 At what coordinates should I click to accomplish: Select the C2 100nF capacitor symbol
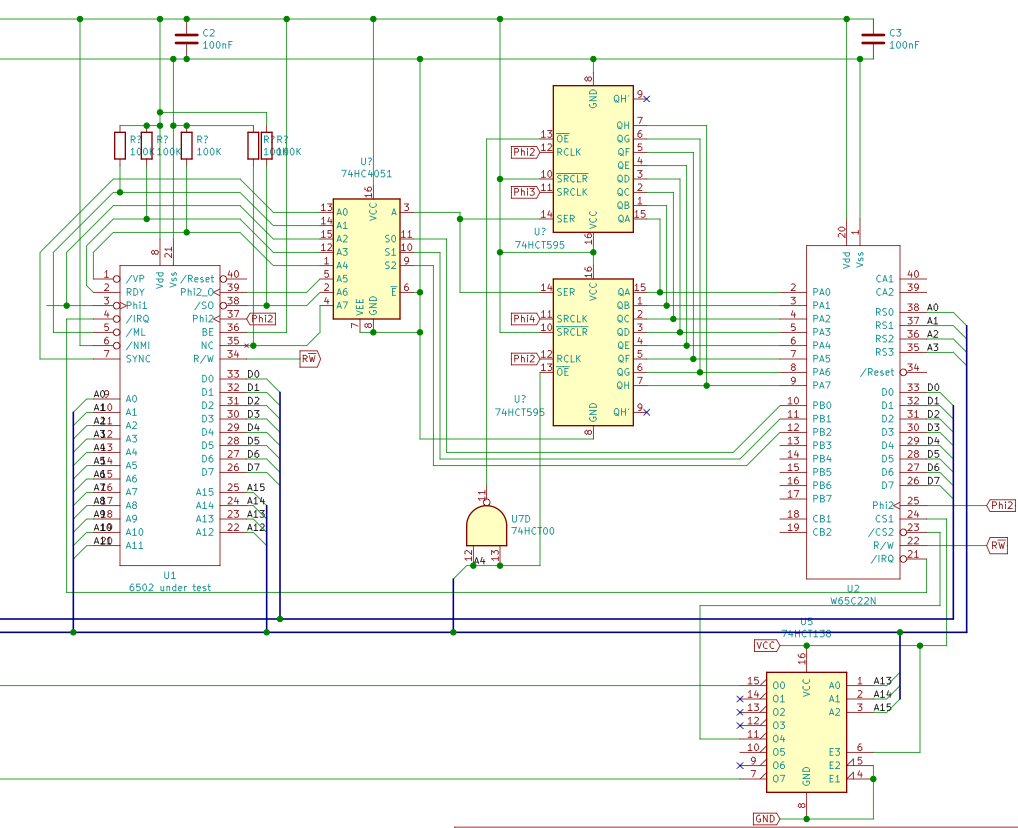click(x=185, y=39)
